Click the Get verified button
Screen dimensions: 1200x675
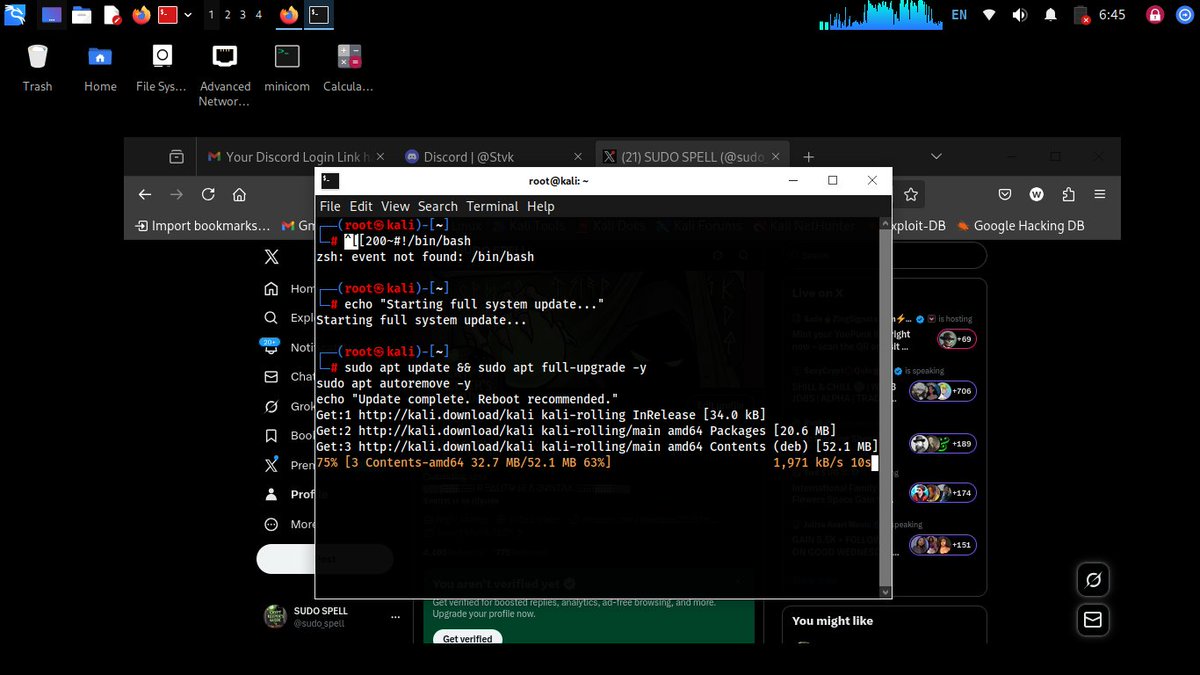click(466, 638)
